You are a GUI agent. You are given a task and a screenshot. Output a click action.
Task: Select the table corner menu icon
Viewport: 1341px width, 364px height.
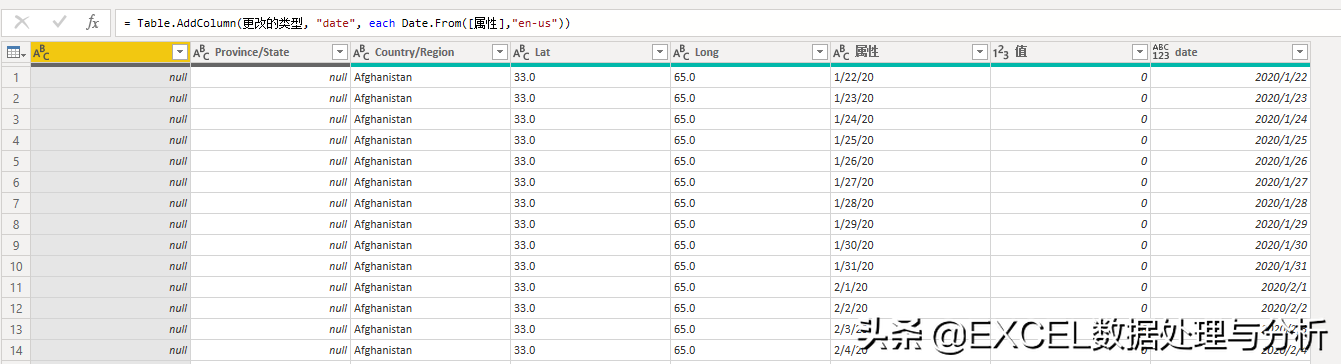pos(15,52)
